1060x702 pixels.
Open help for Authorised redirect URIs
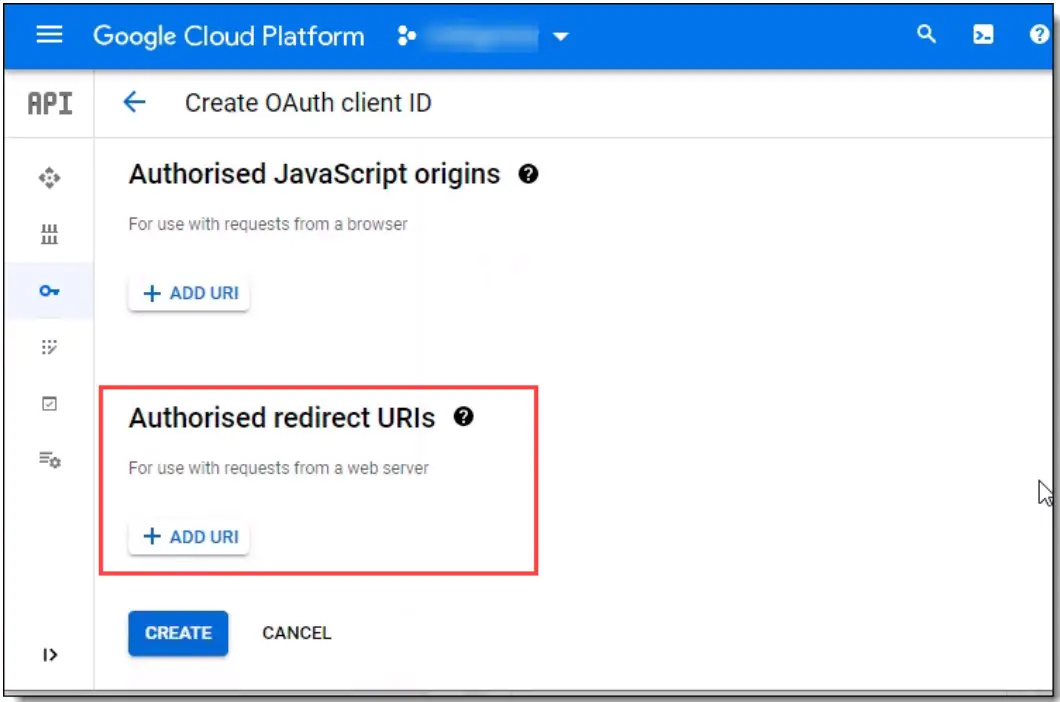(463, 417)
